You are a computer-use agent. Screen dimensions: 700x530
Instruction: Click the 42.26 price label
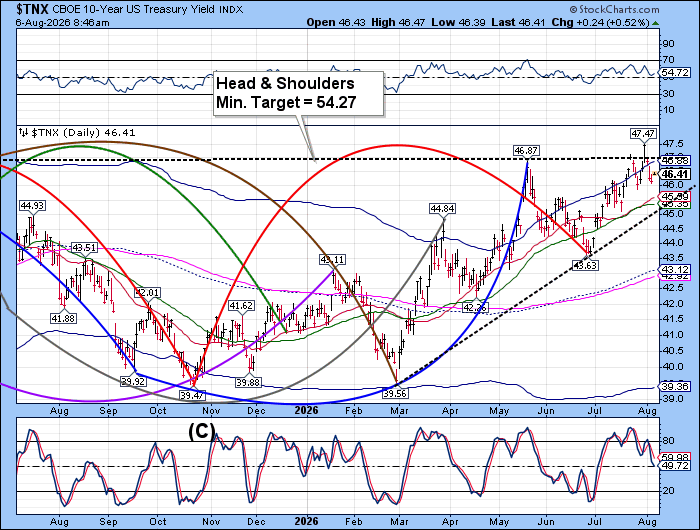(x=475, y=308)
